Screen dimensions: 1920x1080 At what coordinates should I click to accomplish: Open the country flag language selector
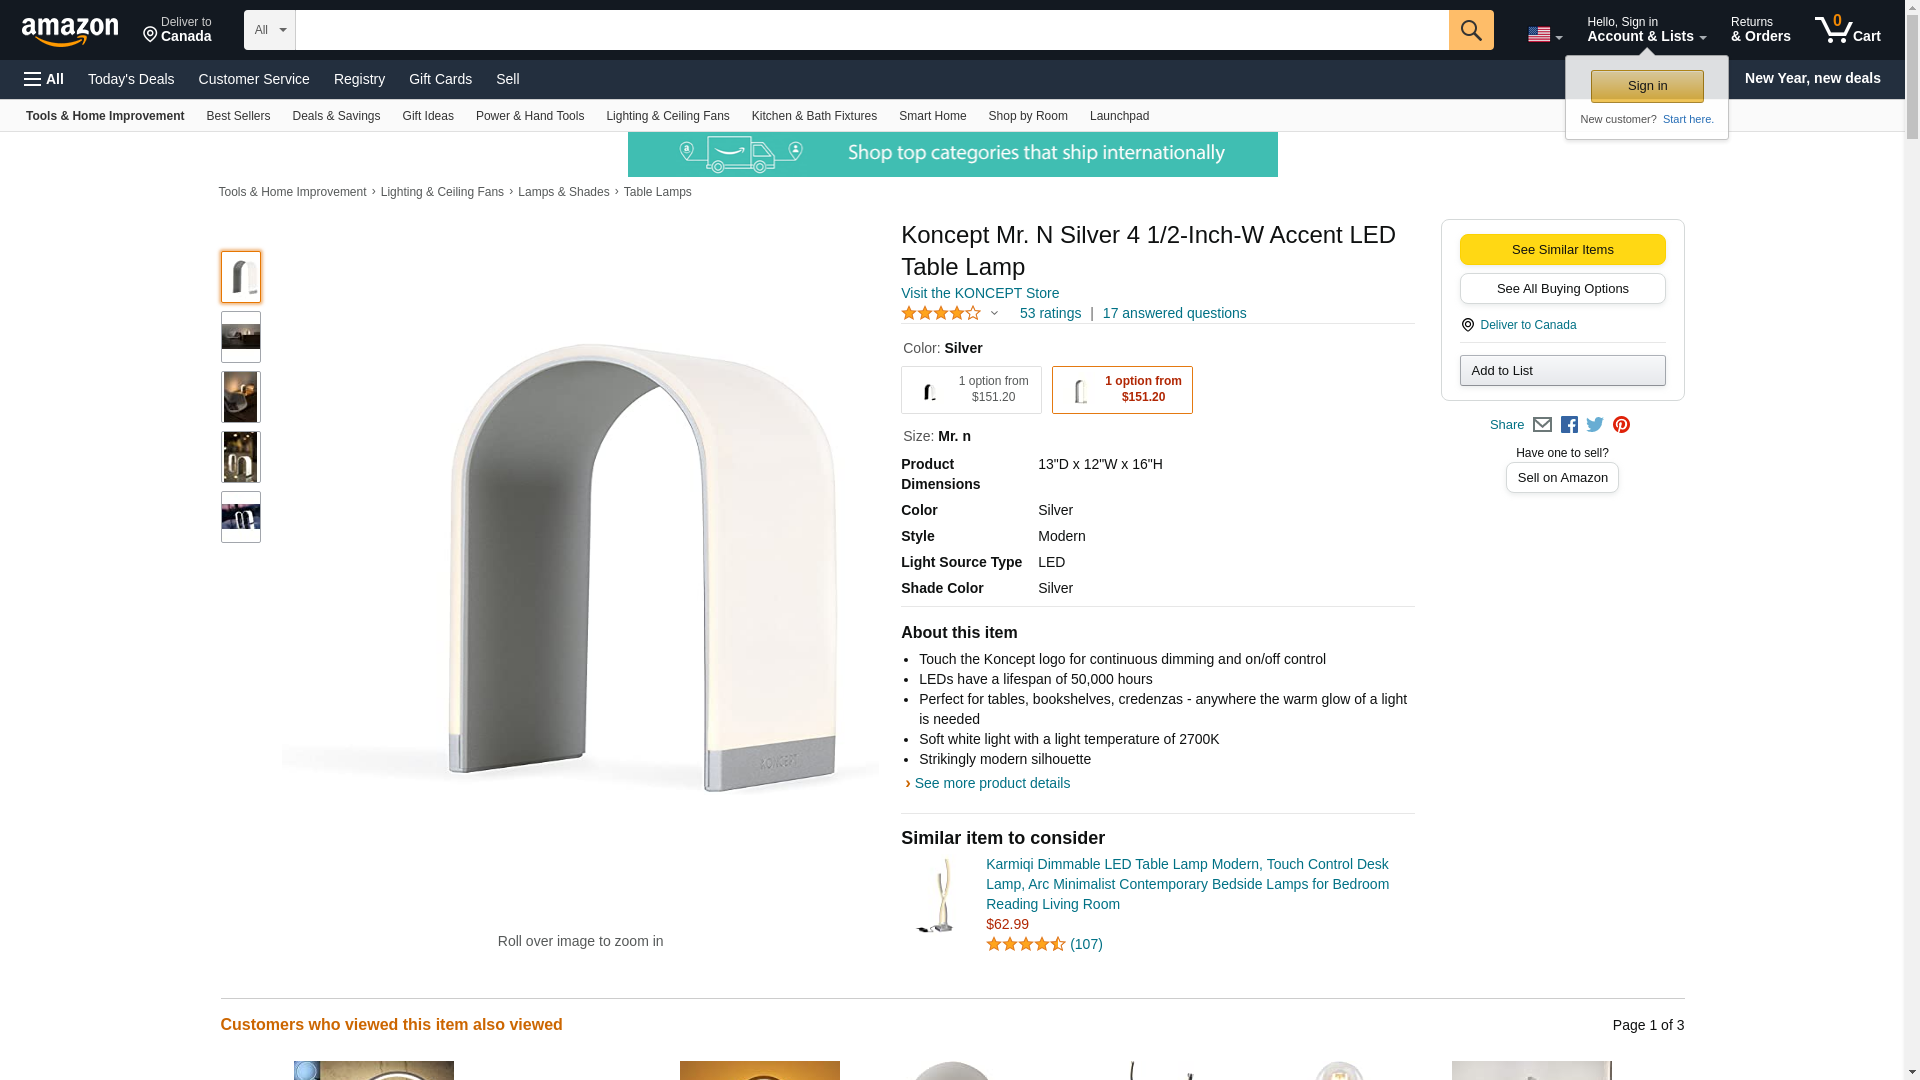tap(1544, 34)
